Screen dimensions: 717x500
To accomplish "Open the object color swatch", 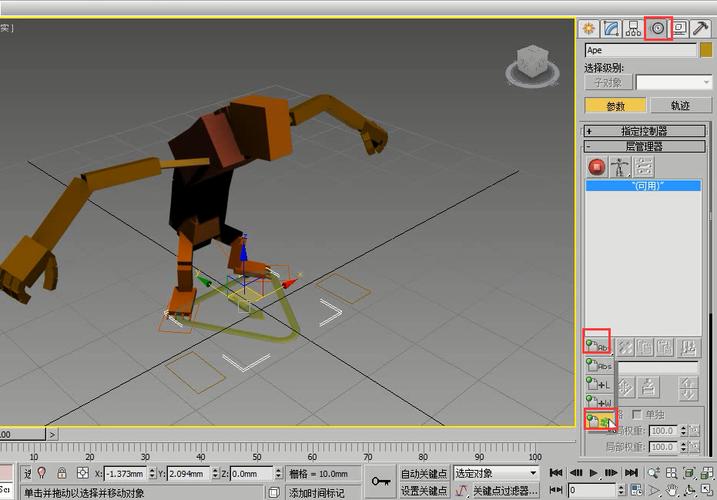I will click(x=706, y=50).
